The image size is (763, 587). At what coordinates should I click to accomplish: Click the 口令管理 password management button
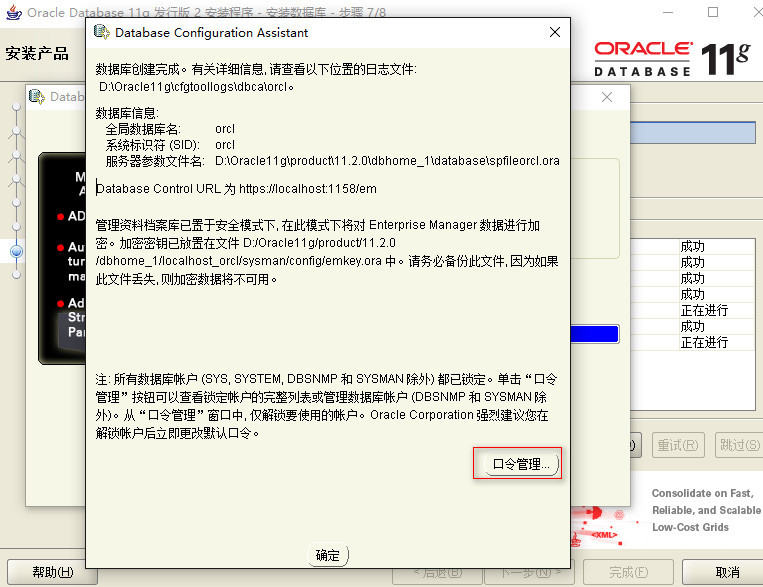pos(516,464)
